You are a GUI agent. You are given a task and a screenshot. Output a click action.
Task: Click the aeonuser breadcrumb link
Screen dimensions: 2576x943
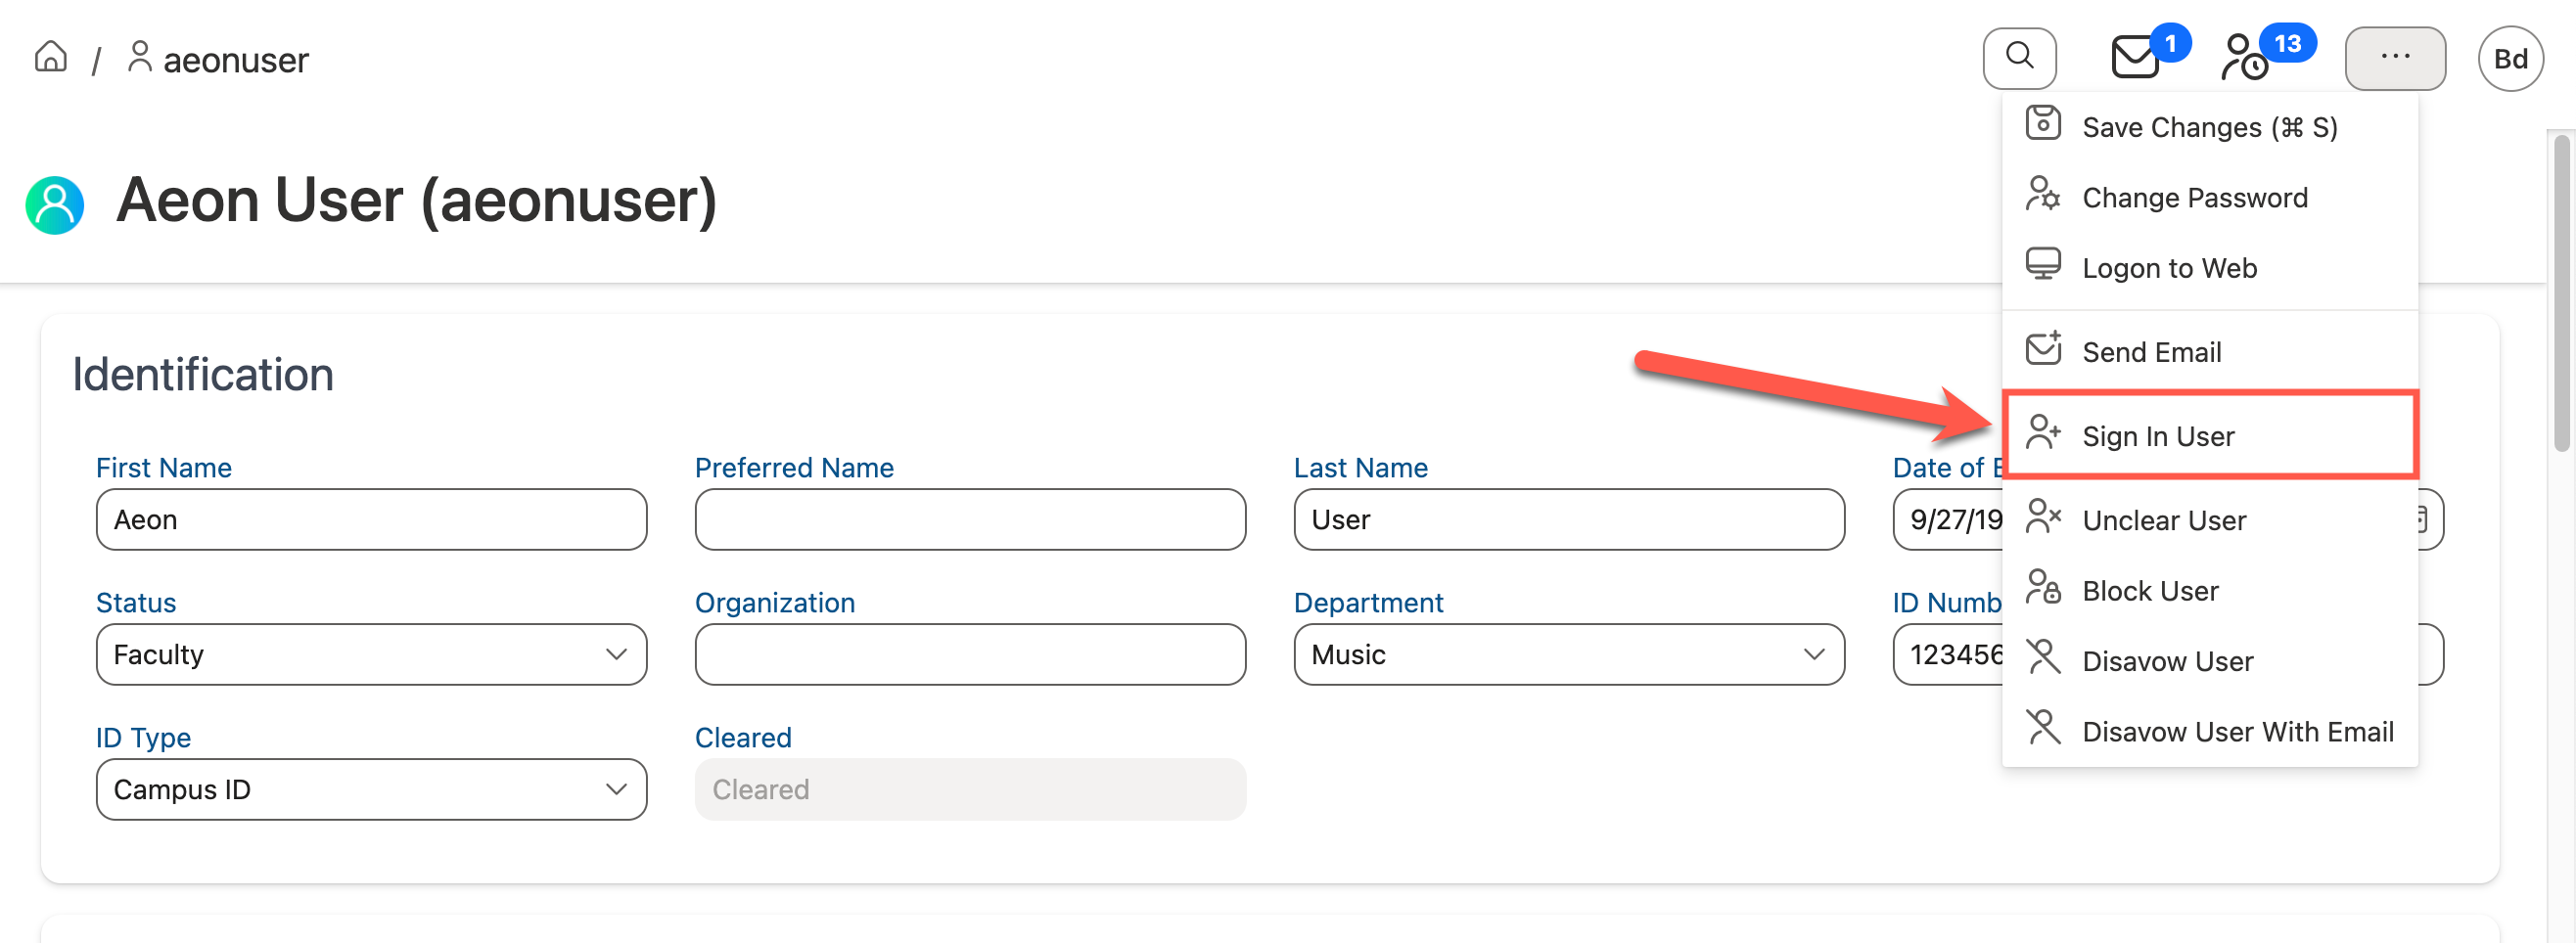pos(235,60)
